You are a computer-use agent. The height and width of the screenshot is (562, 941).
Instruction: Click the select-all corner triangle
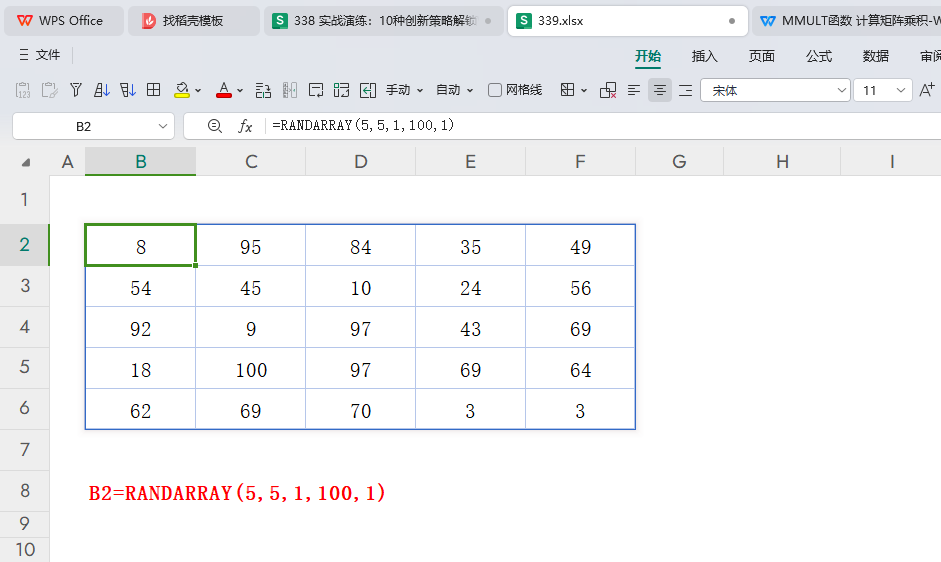(25, 163)
